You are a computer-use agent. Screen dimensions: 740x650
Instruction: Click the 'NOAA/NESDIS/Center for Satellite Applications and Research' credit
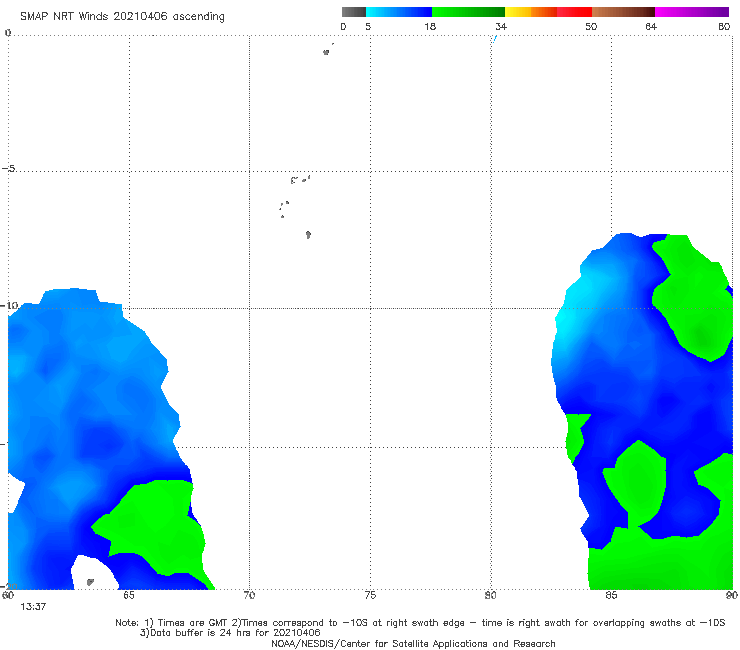pyautogui.click(x=413, y=644)
